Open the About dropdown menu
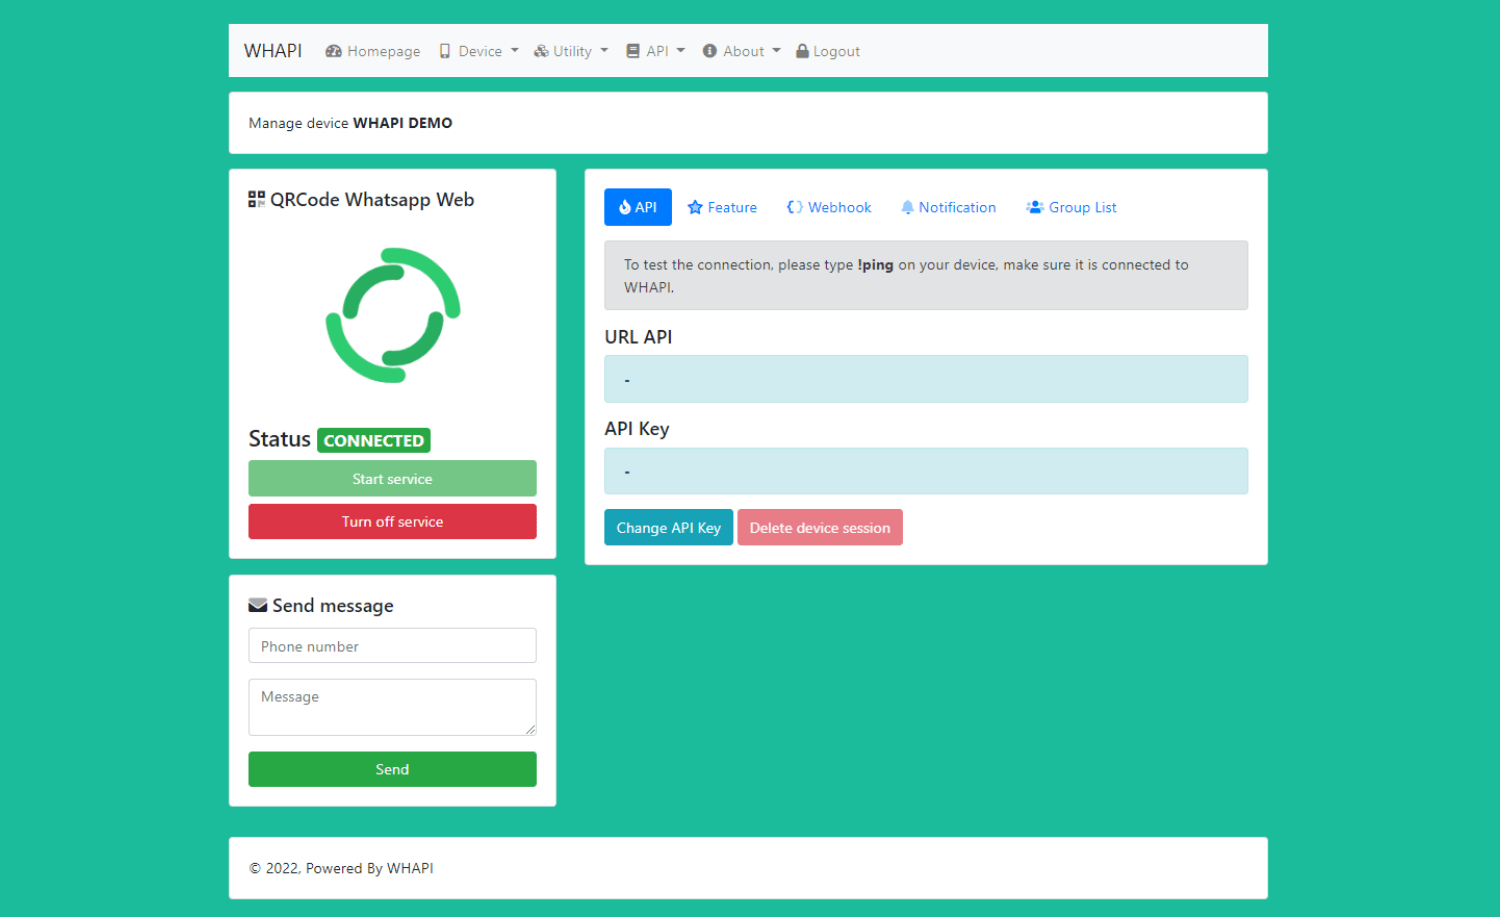 click(x=742, y=51)
